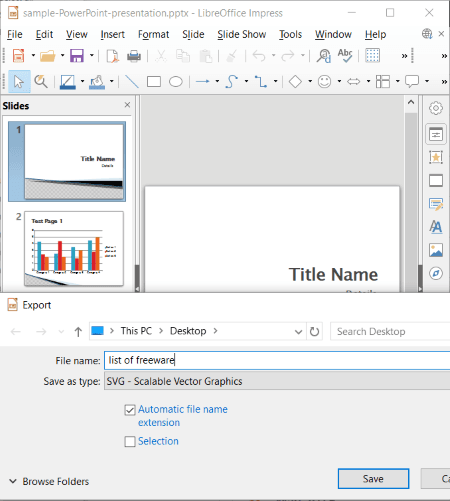Image resolution: width=450 pixels, height=501 pixels.
Task: Click the File name input field
Action: (x=277, y=360)
